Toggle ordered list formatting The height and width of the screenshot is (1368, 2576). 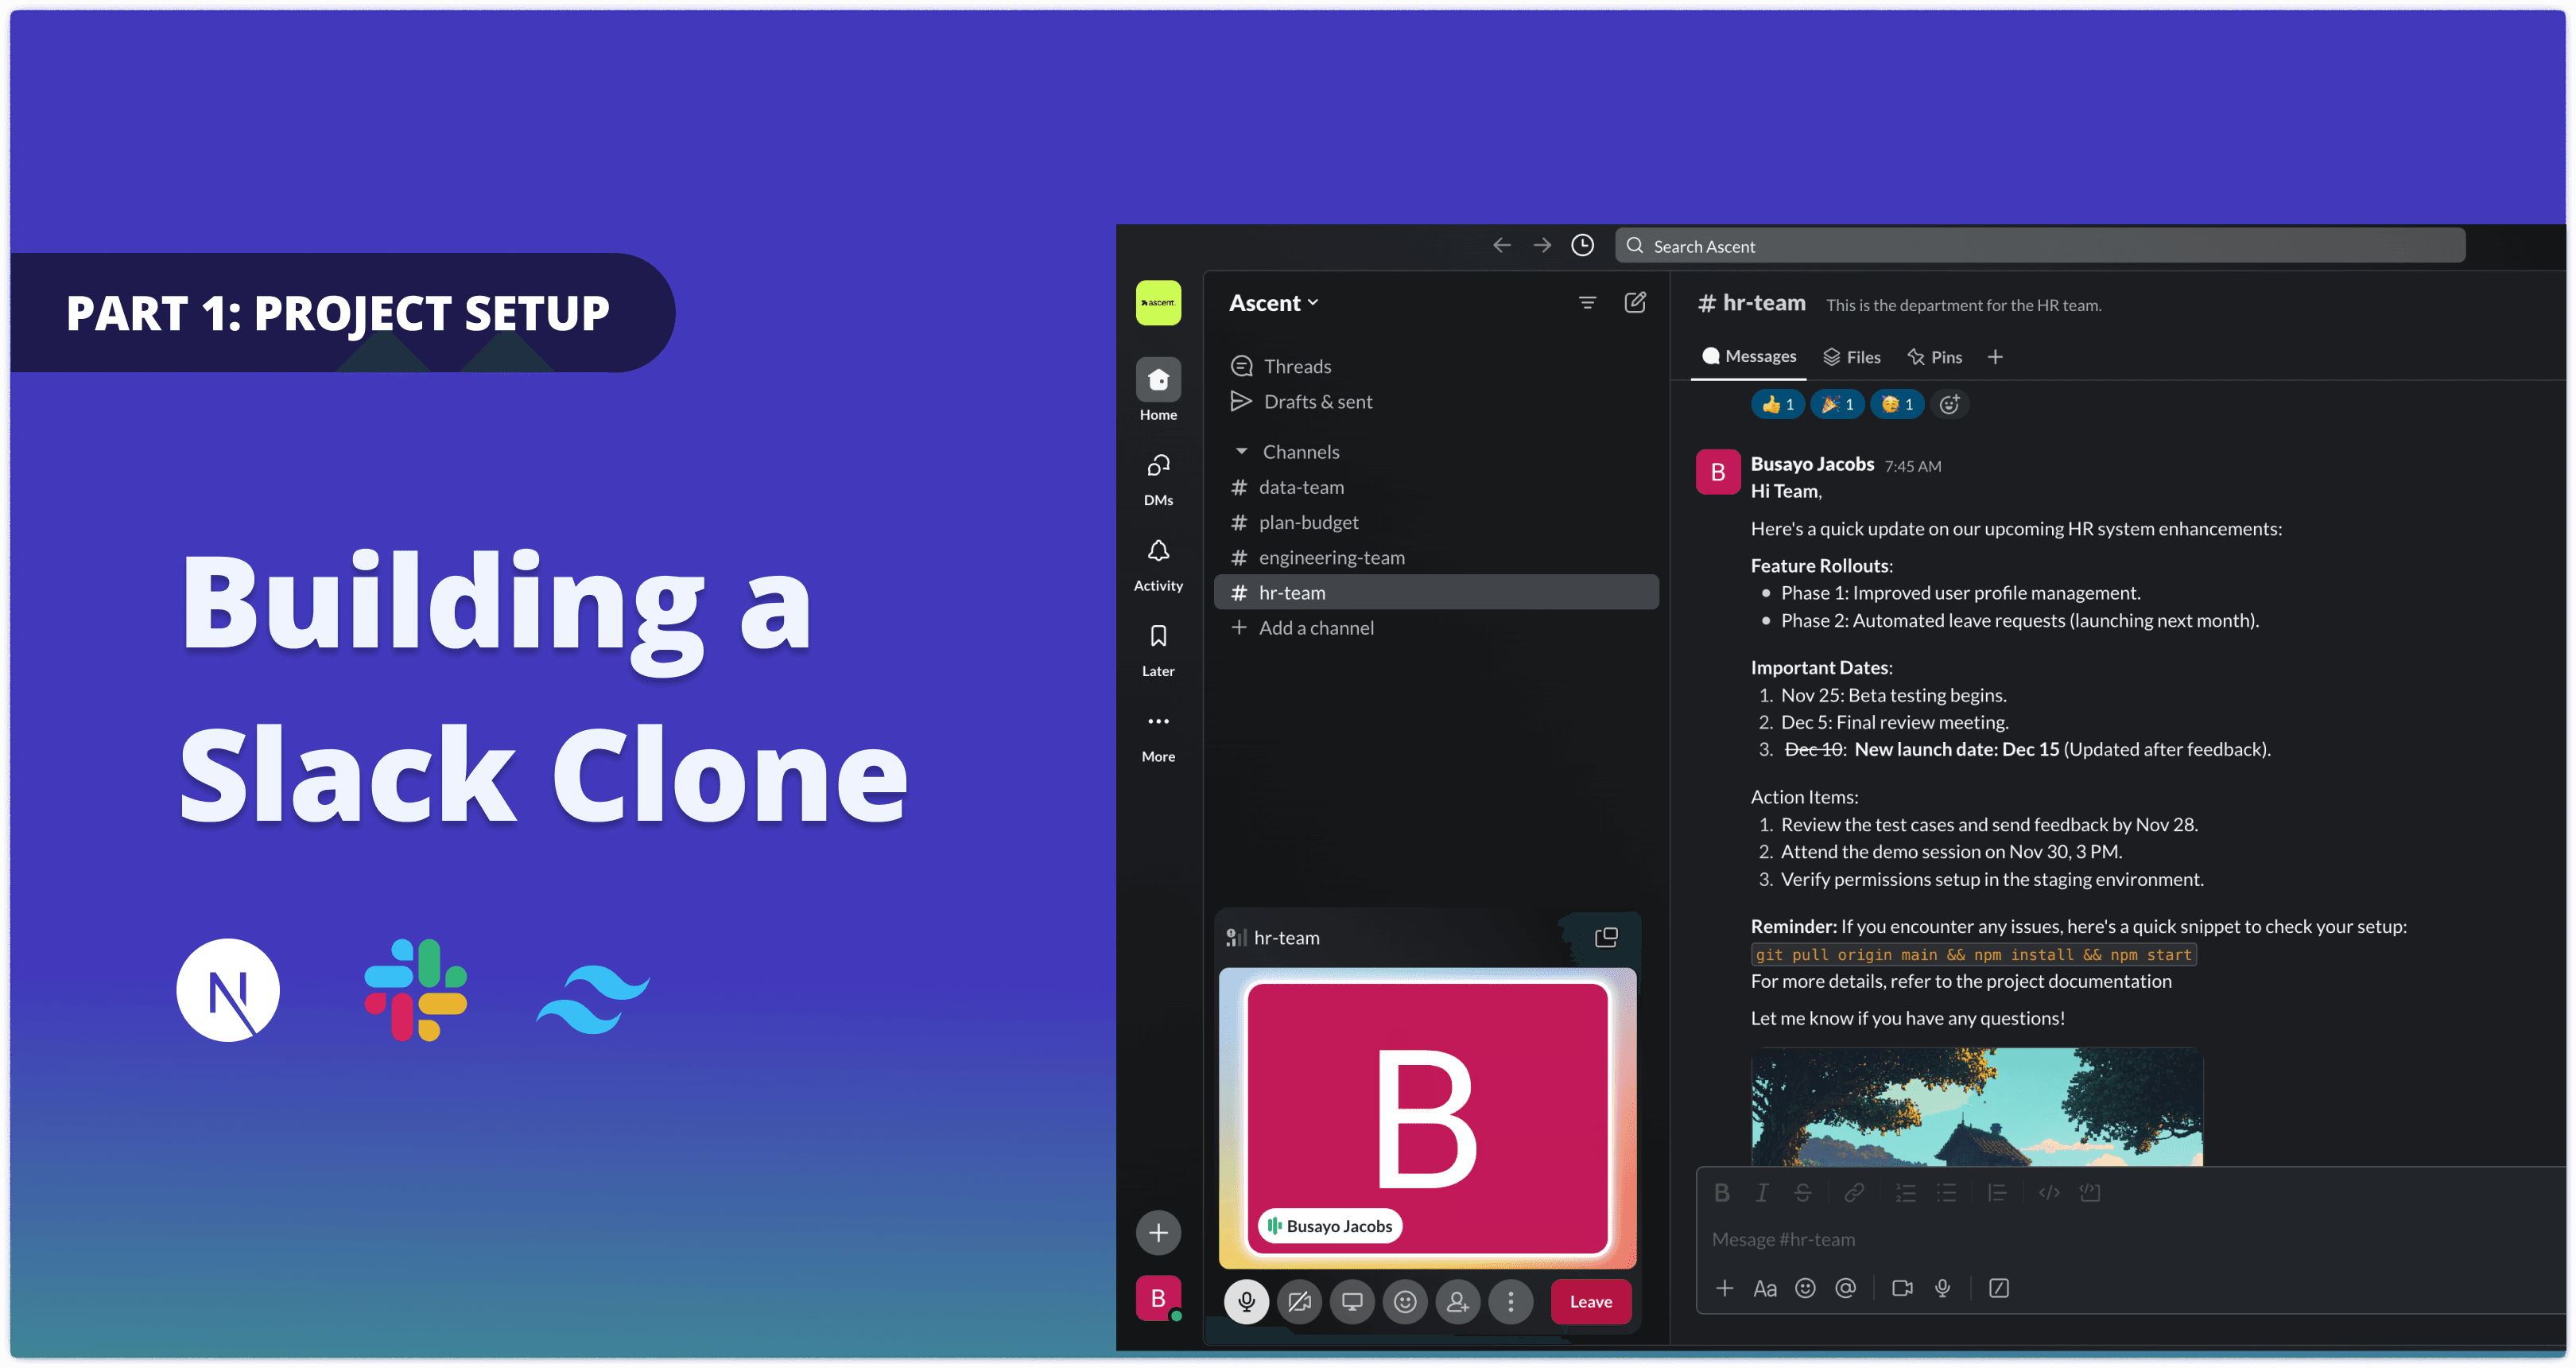1906,1192
